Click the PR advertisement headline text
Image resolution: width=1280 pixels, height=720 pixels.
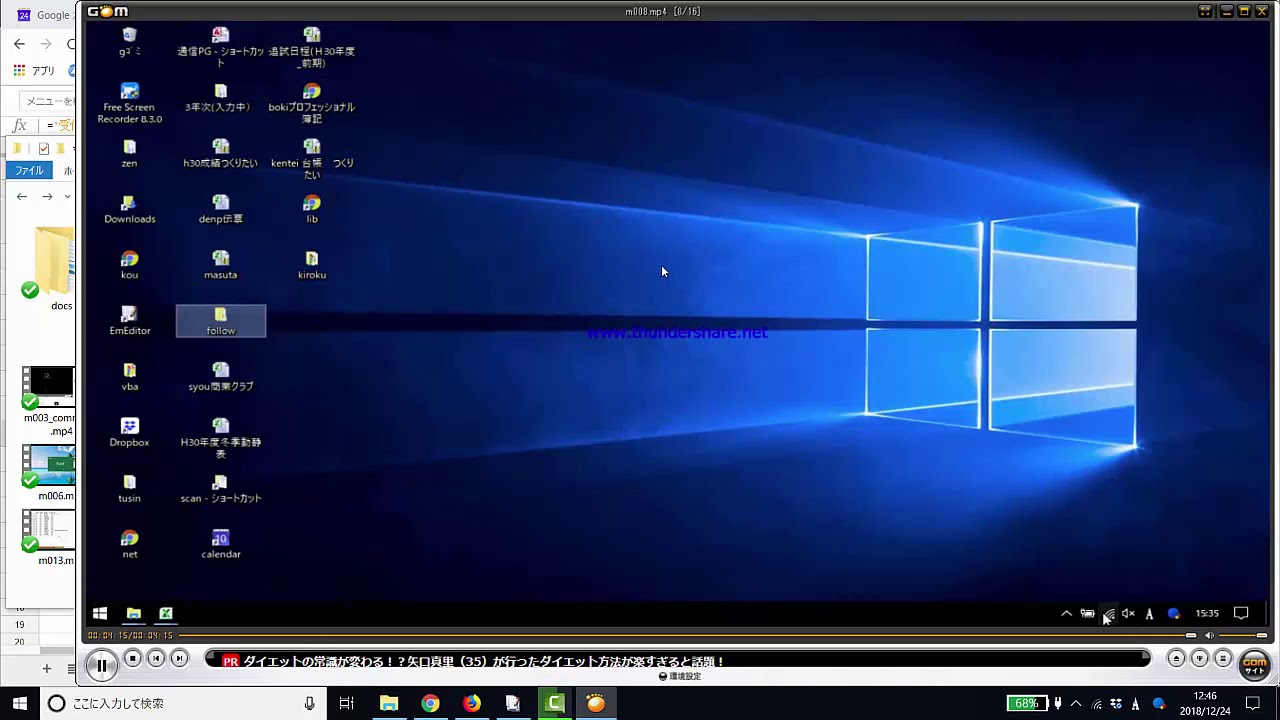pos(484,661)
